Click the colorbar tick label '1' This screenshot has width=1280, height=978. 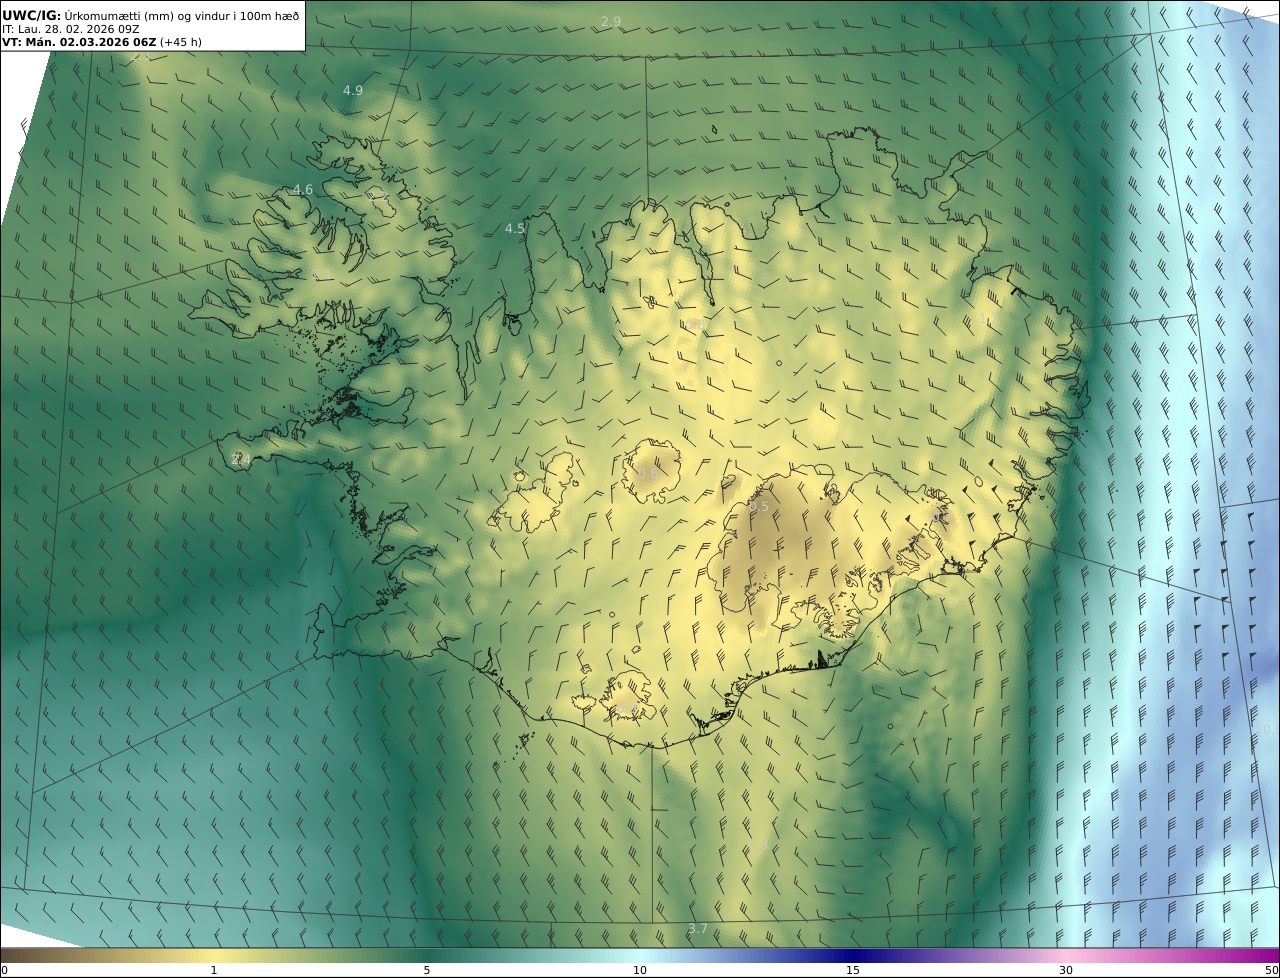[214, 970]
